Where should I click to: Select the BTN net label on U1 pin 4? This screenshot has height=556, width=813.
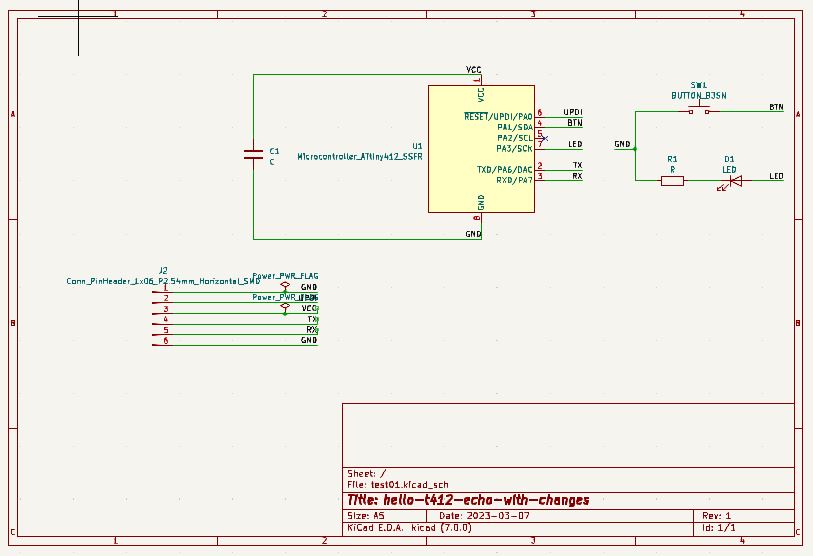pyautogui.click(x=574, y=123)
